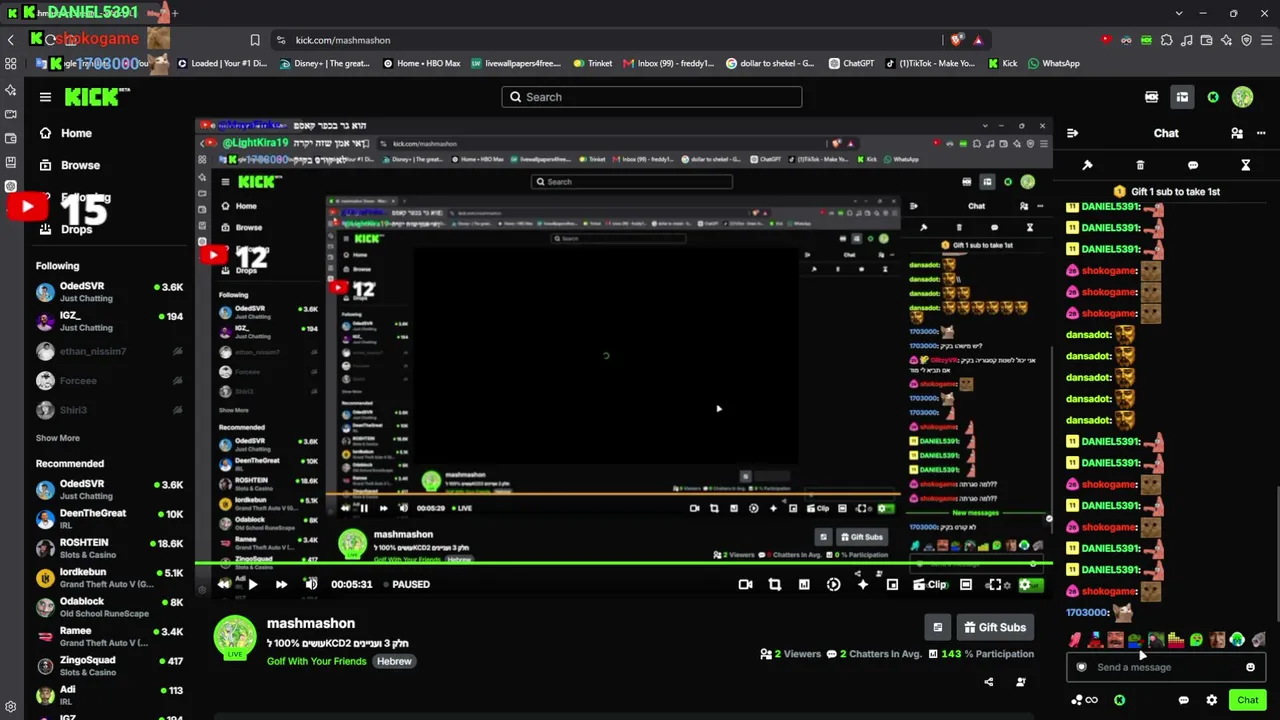The height and width of the screenshot is (720, 1280).
Task: Open lordkebun recommended channel
Action: (x=110, y=578)
